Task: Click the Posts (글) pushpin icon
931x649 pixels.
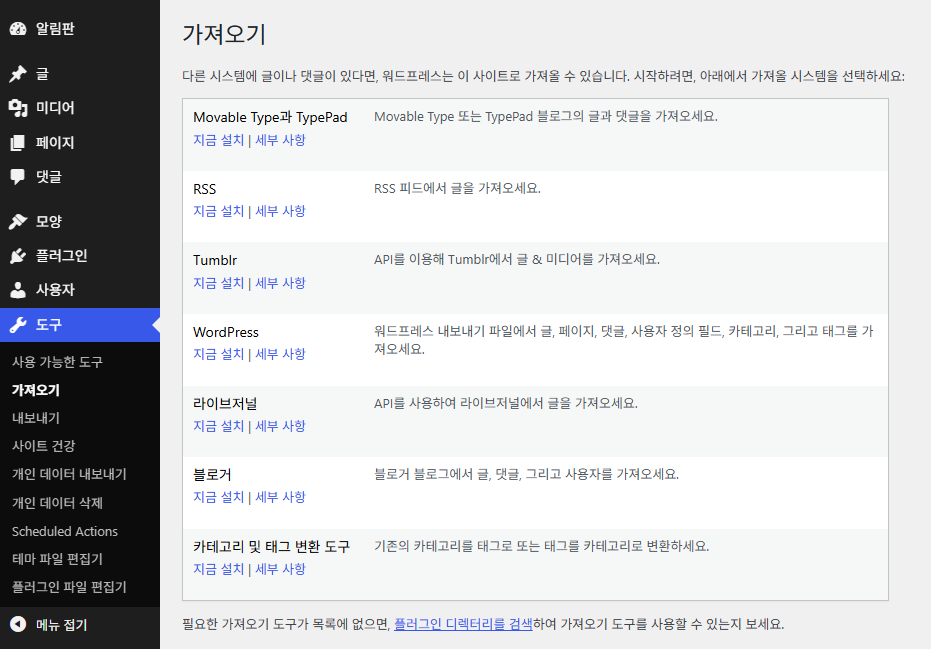Action: click(x=18, y=74)
